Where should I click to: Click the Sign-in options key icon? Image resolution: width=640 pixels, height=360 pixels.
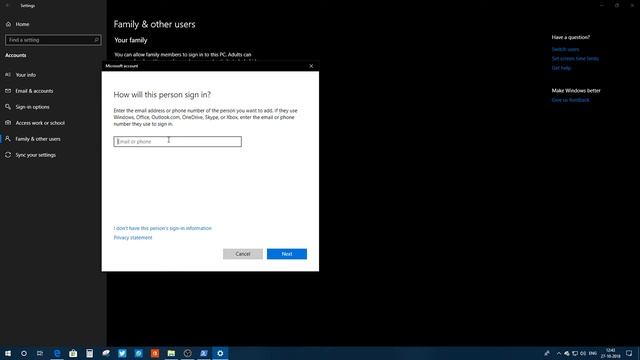click(8, 107)
